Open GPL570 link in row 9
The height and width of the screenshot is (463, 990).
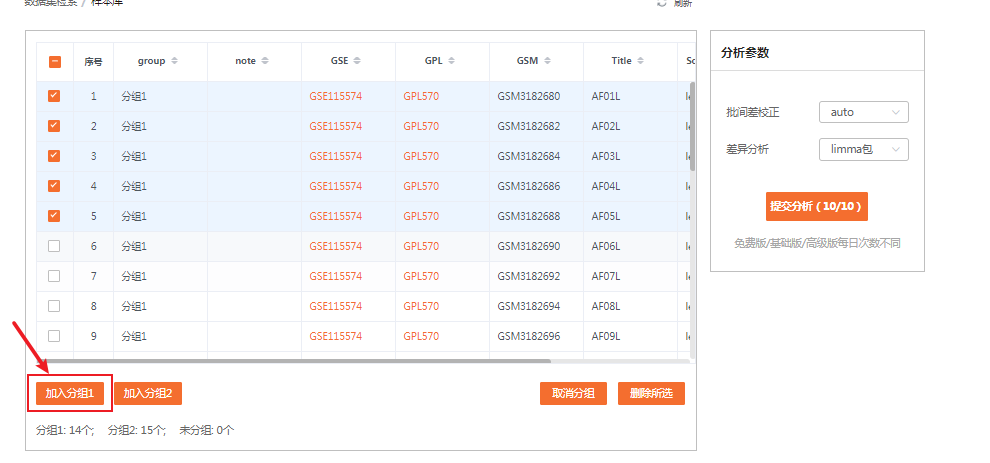tap(421, 336)
